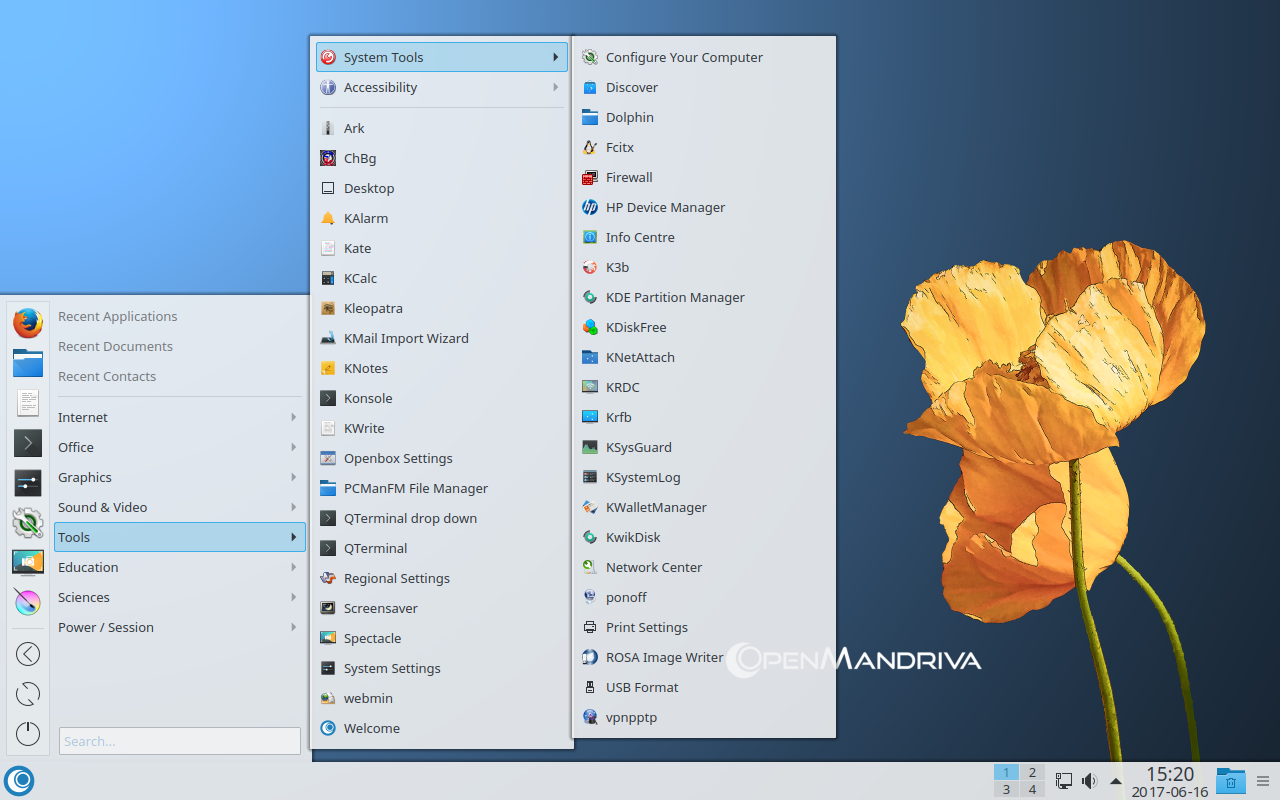Show hidden system tray icons arrow
The width and height of the screenshot is (1280, 800).
point(1116,781)
